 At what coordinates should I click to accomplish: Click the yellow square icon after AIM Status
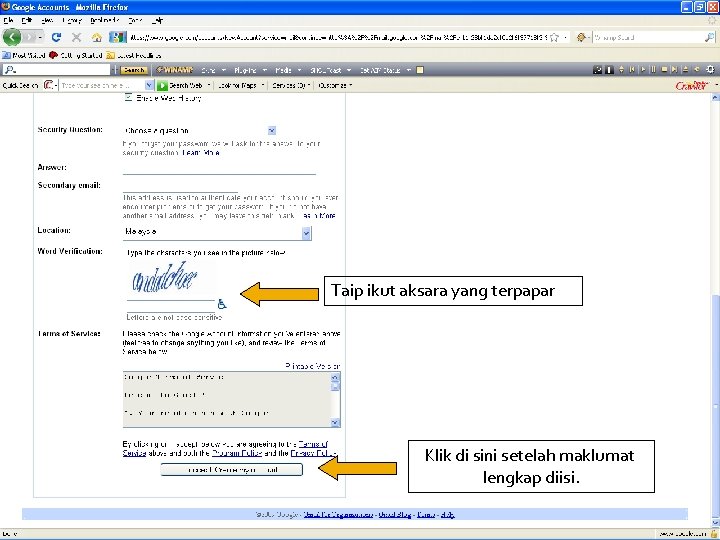(x=420, y=70)
